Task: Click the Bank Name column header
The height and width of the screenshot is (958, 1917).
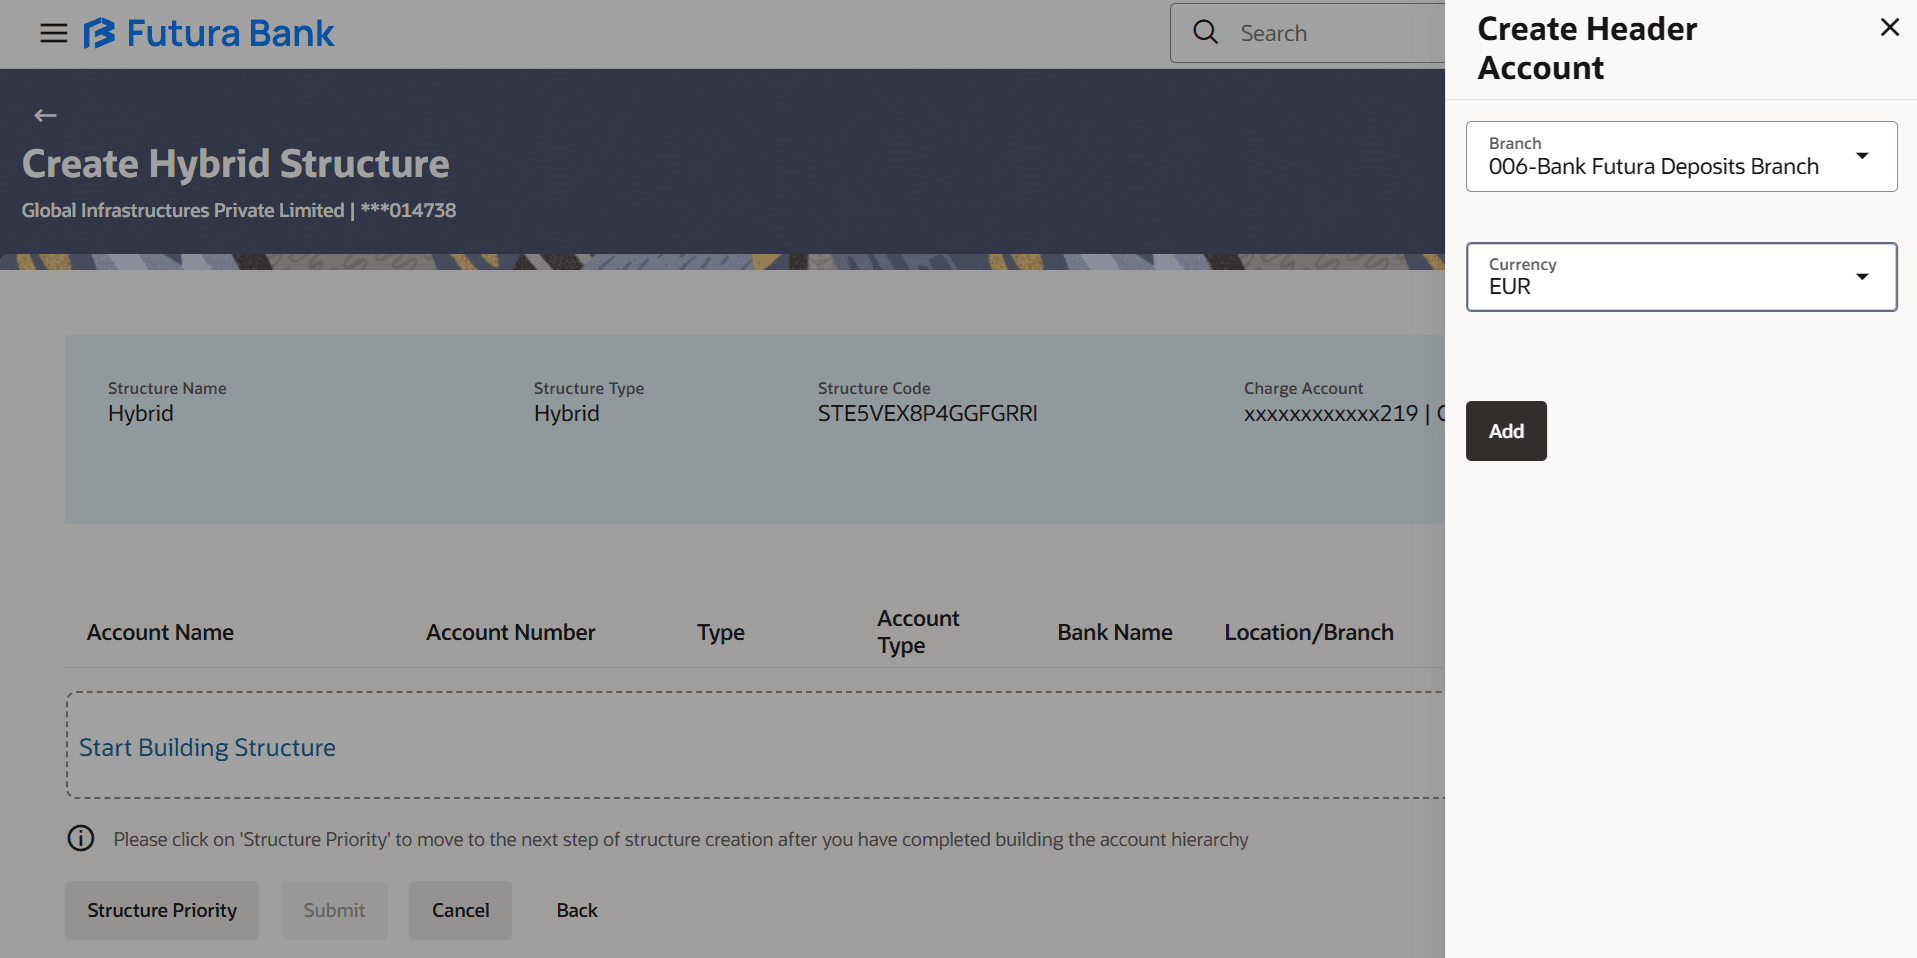Action: pos(1115,632)
